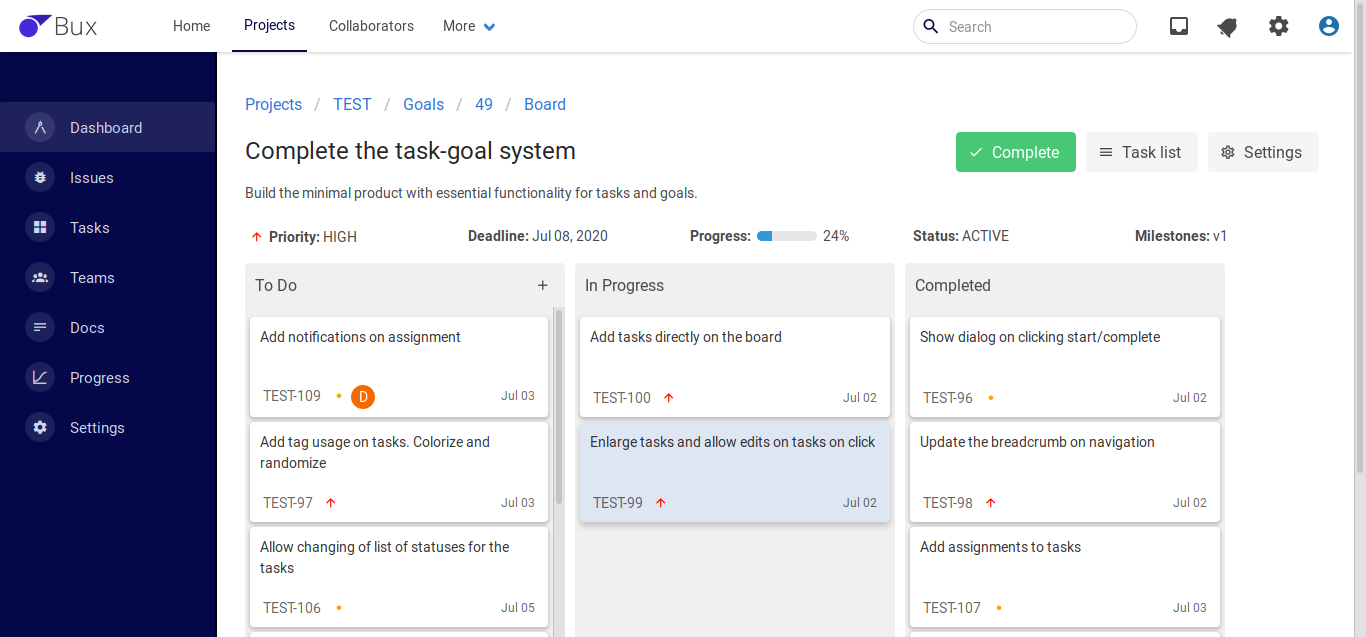Click the Bux logo
This screenshot has height=637, width=1366.
point(58,26)
